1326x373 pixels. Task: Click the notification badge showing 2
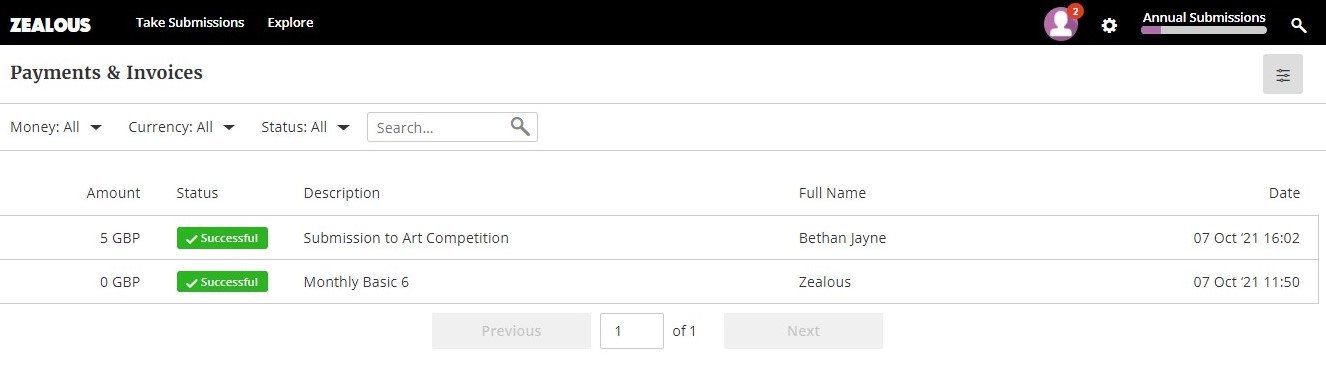1075,11
